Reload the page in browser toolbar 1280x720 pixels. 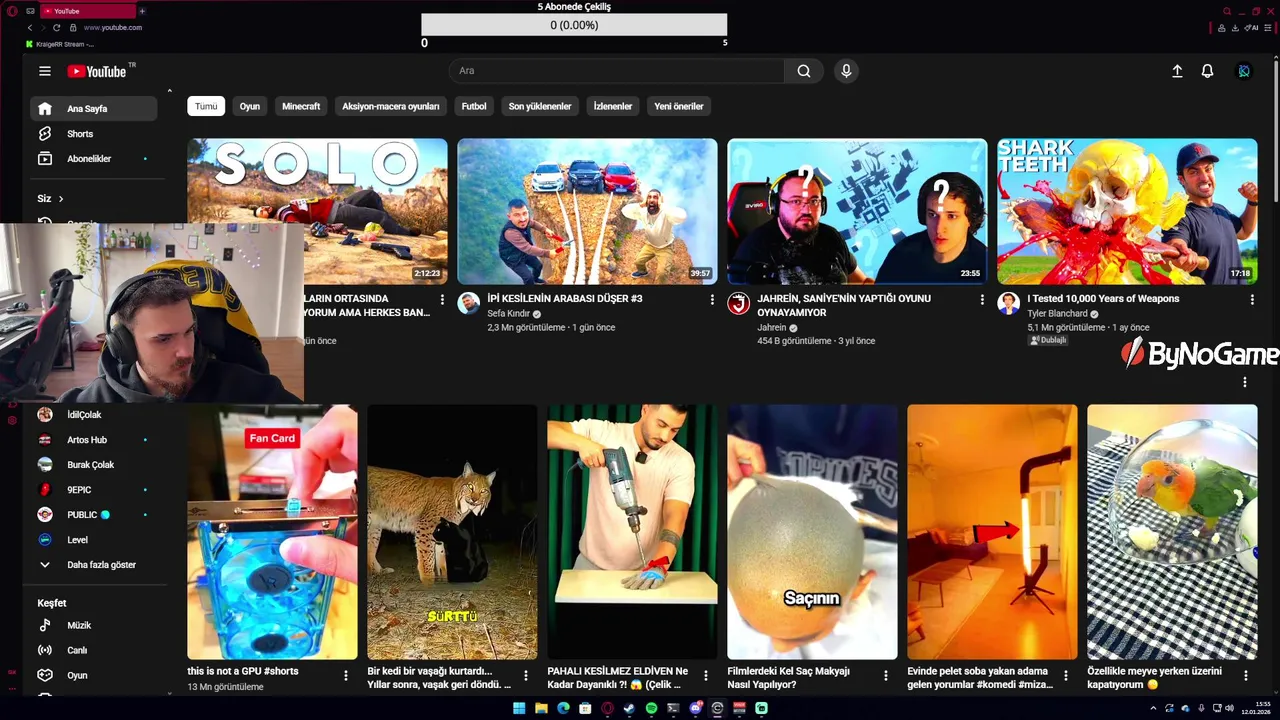tap(56, 27)
